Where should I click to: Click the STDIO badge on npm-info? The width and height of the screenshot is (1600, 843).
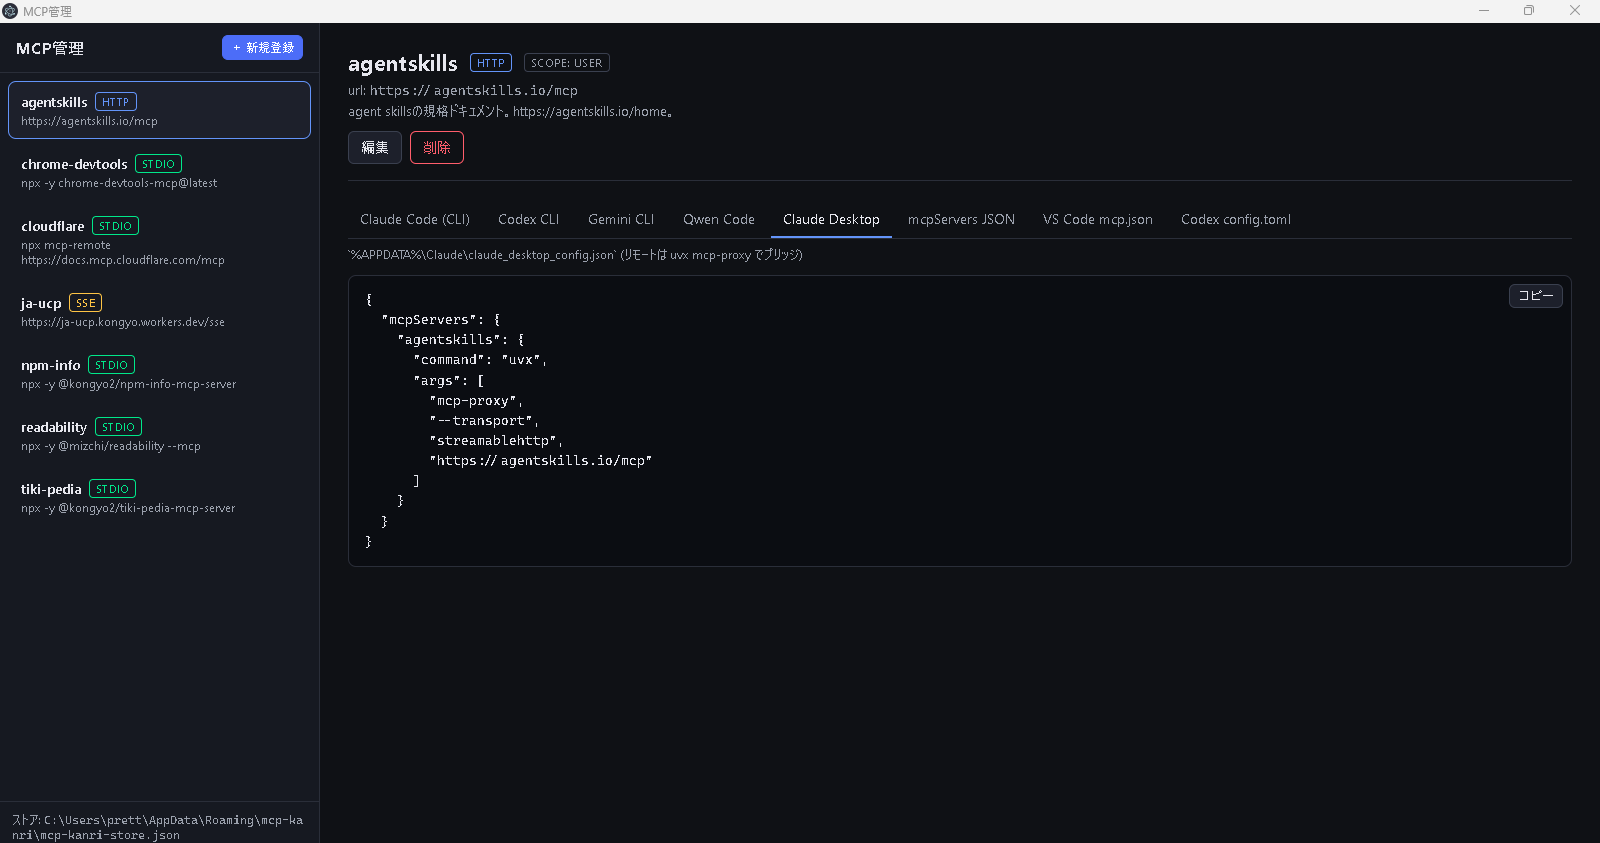111,365
